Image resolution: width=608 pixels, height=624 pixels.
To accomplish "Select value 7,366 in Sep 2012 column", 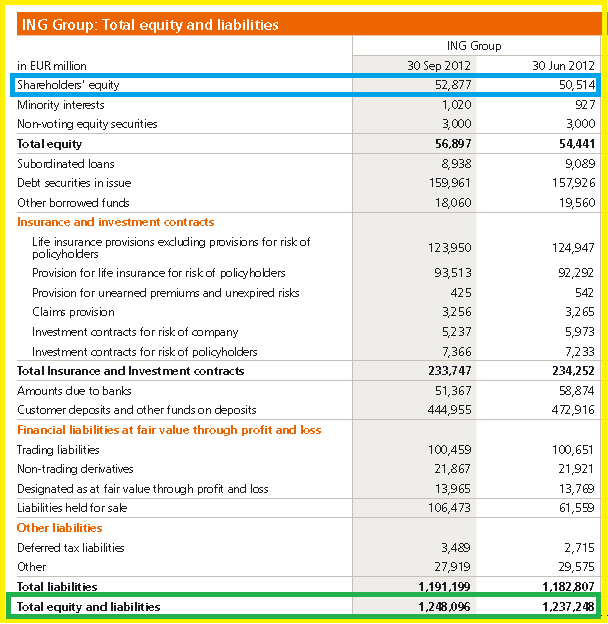I will click(456, 352).
